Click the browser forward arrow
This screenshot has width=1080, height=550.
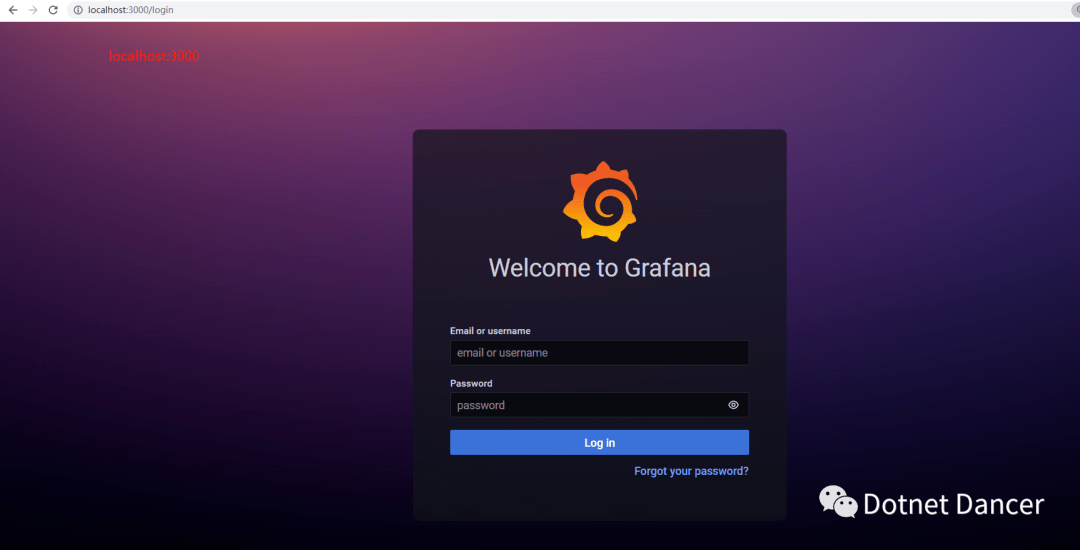[x=32, y=10]
